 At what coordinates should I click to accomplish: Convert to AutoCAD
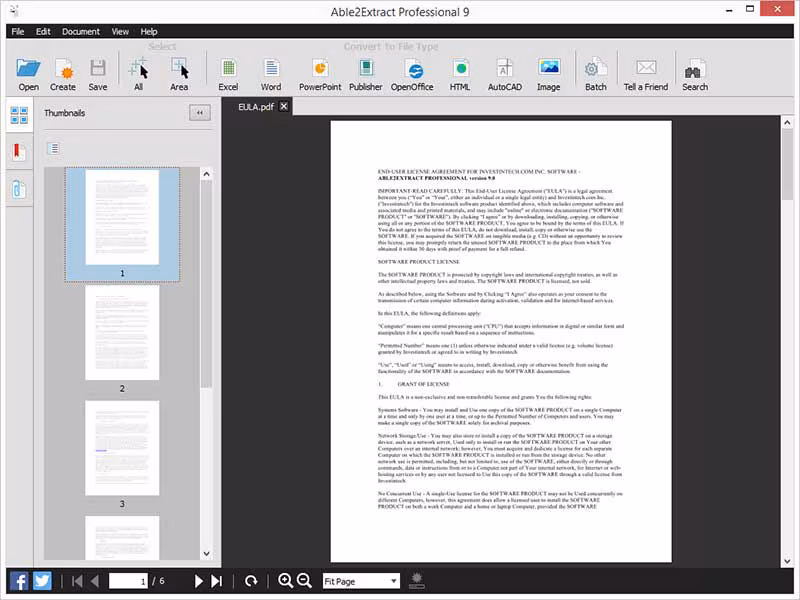pos(505,74)
